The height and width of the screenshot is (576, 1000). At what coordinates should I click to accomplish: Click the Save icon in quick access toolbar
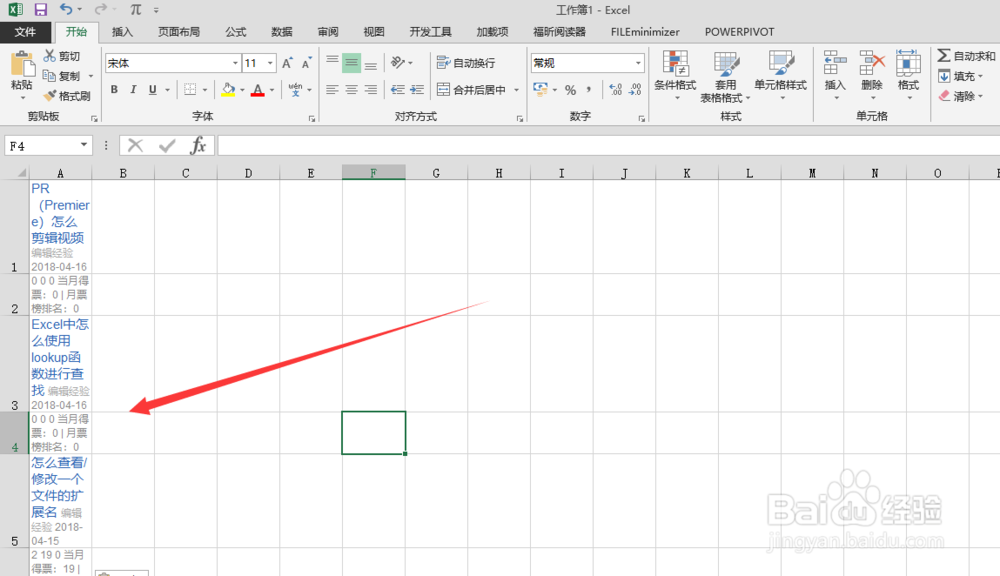[x=41, y=10]
